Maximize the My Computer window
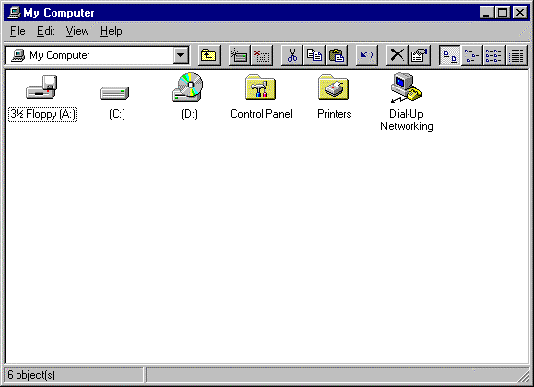Image resolution: width=534 pixels, height=387 pixels. 502,13
